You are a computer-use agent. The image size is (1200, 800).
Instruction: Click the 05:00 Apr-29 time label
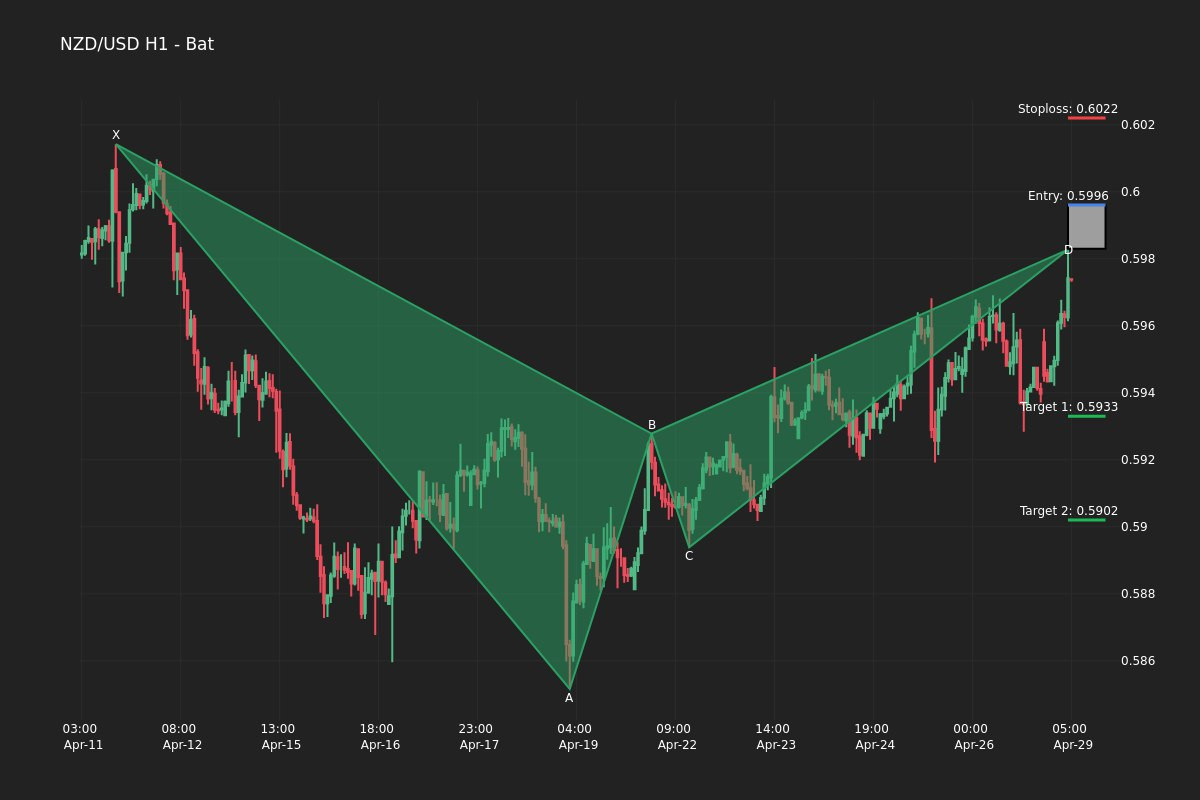[1071, 737]
